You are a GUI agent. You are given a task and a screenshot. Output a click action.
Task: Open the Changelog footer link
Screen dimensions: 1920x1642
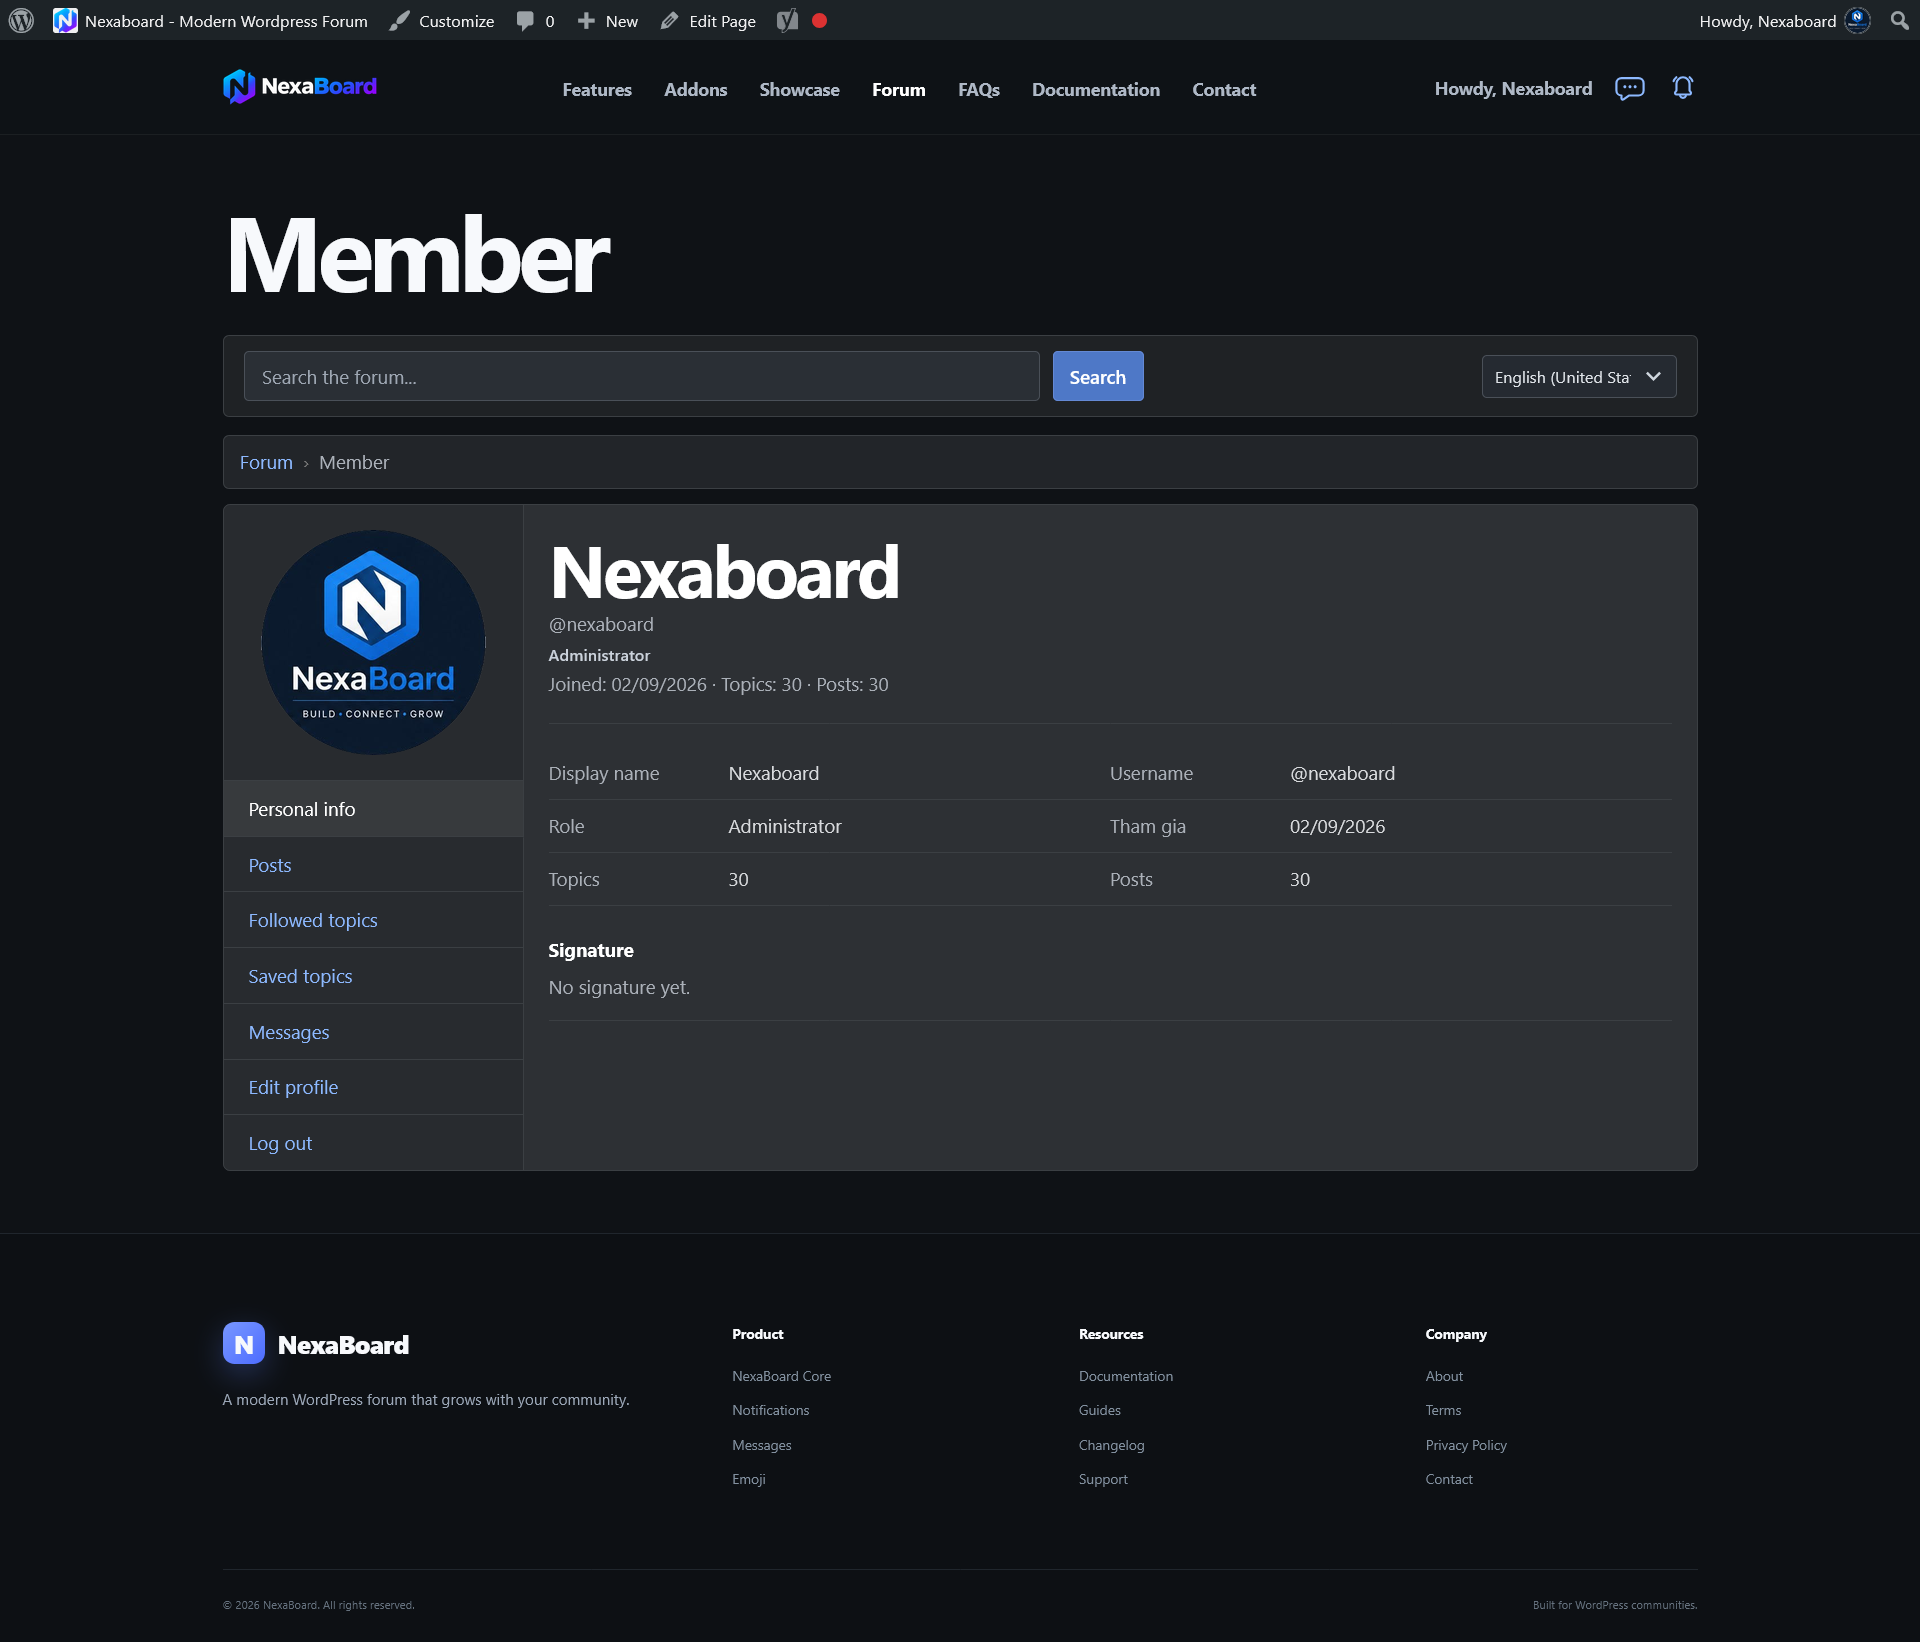(x=1111, y=1445)
